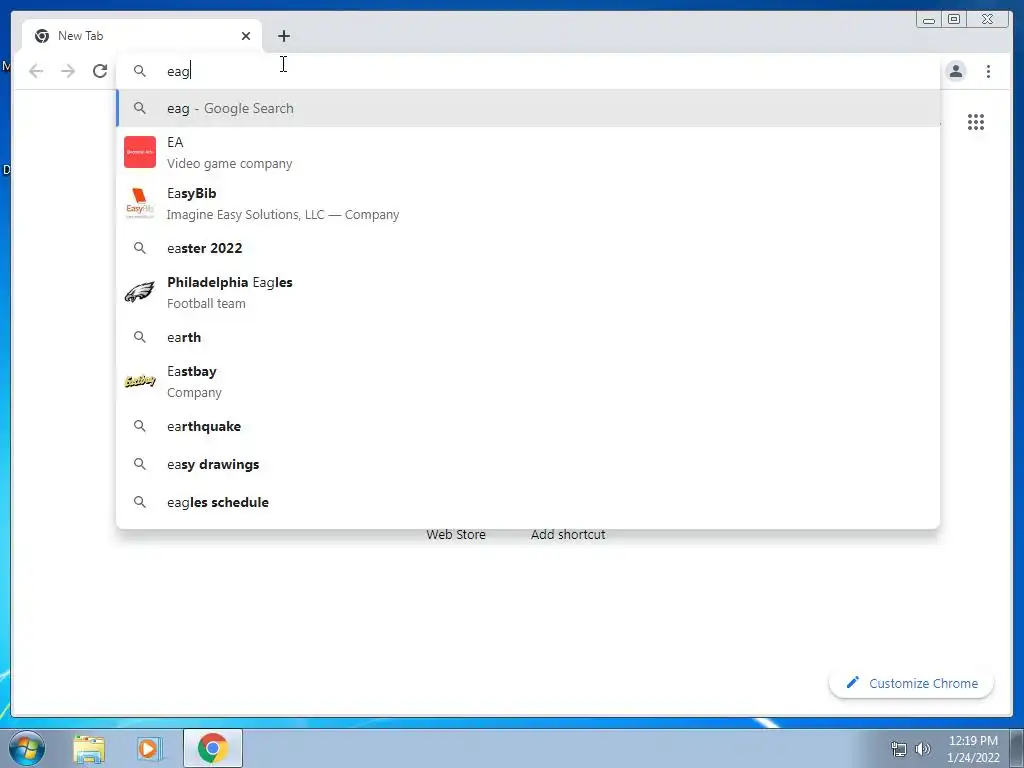1024x768 pixels.
Task: Open the Web Store shortcut
Action: click(x=456, y=534)
